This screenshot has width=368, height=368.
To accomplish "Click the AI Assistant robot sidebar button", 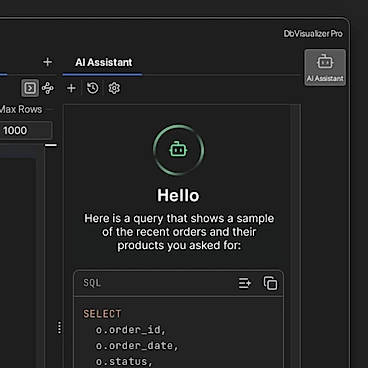I will 325,68.
